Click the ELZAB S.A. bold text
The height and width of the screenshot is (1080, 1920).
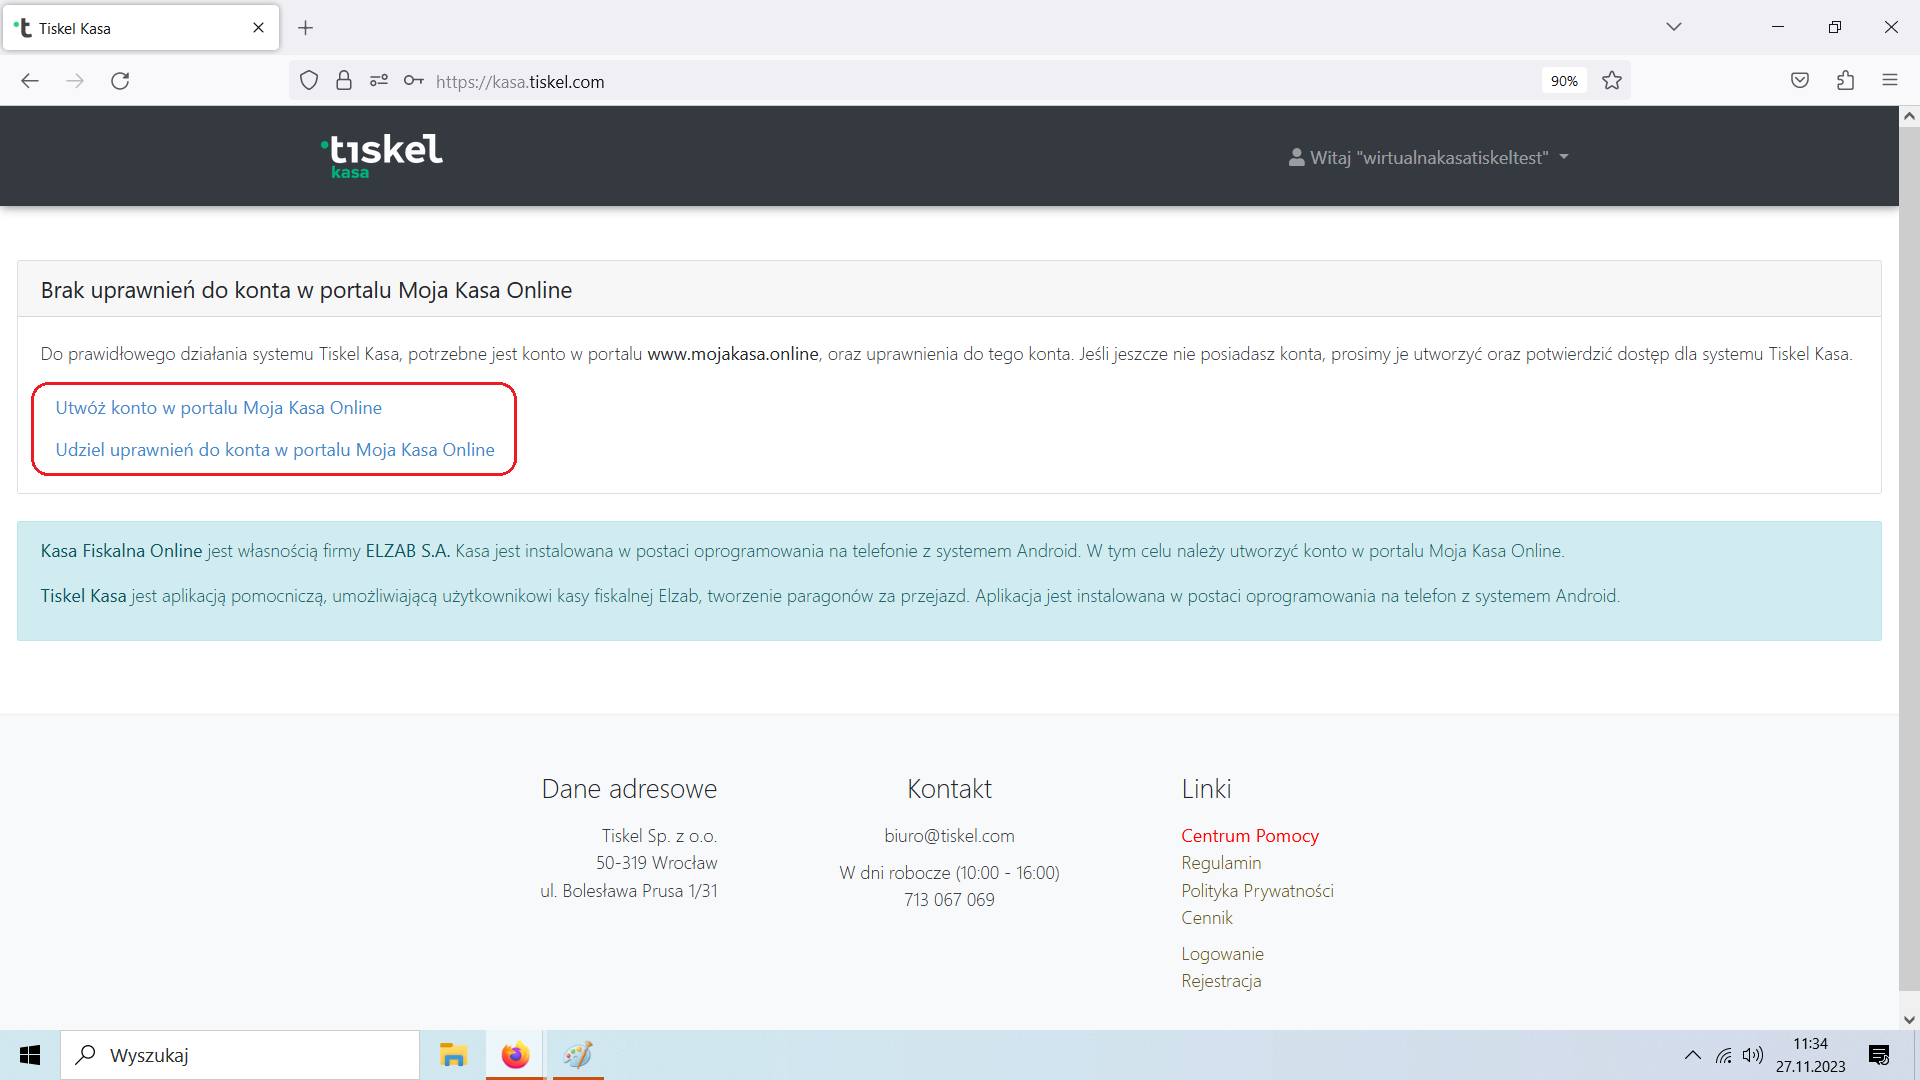click(x=407, y=551)
